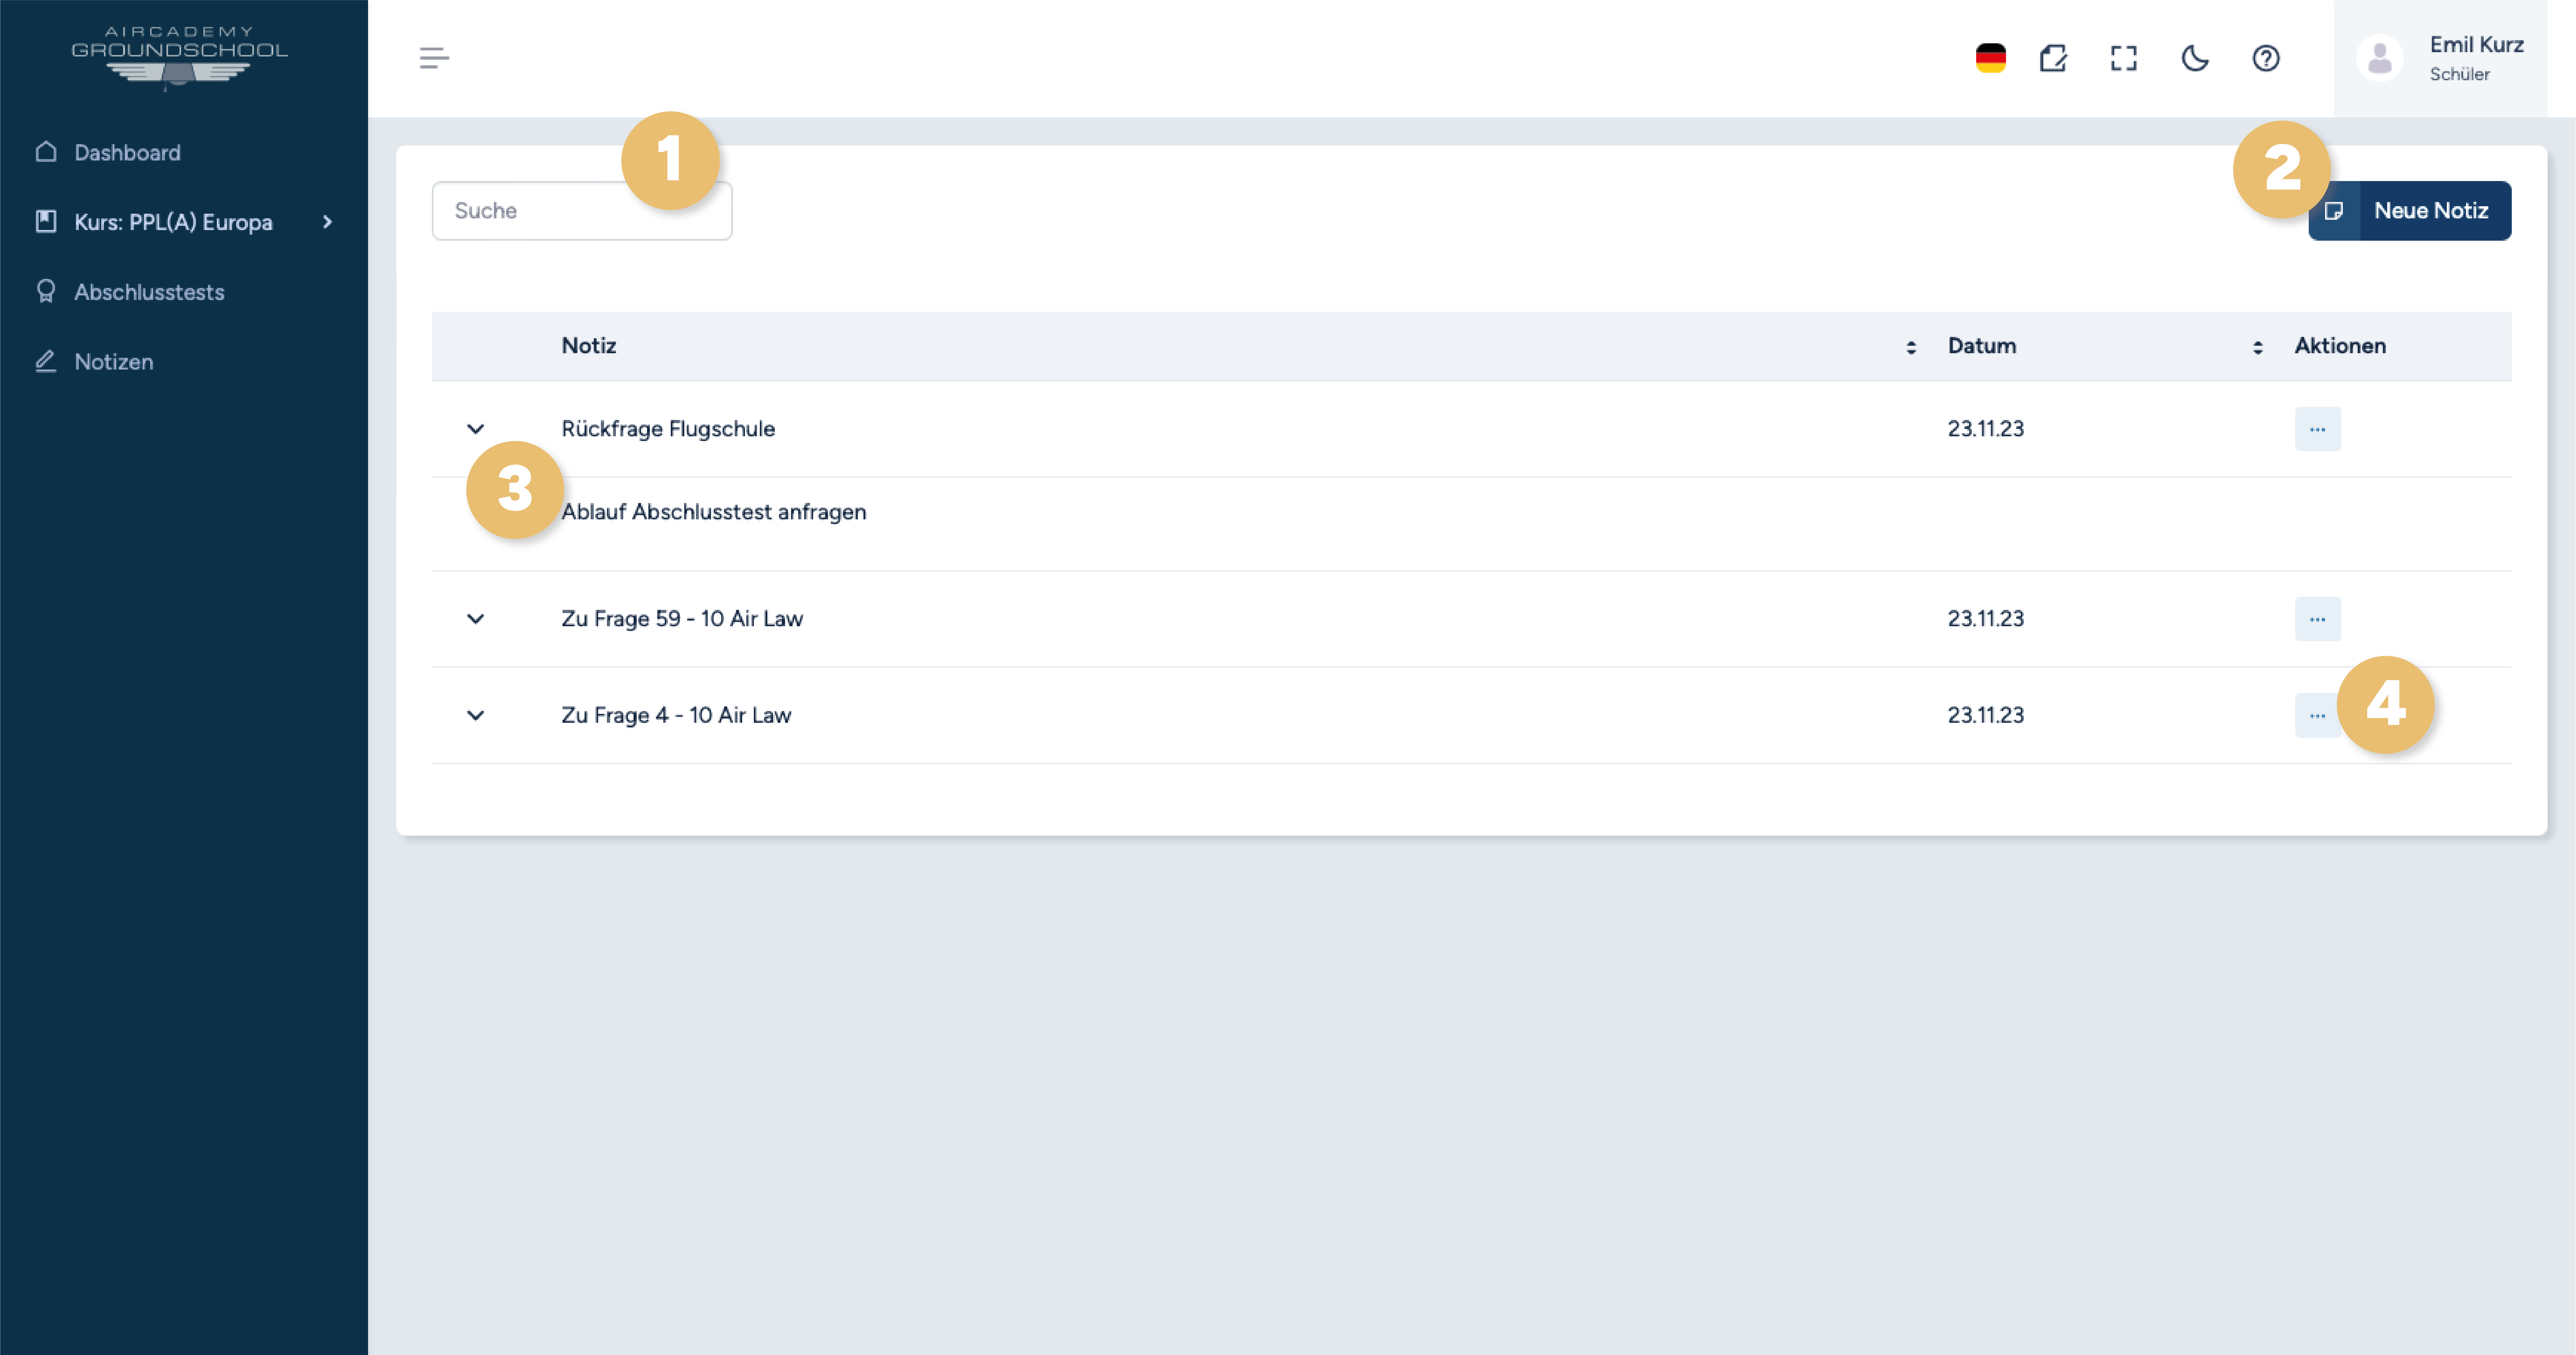The height and width of the screenshot is (1355, 2576).
Task: Select the note title Zu Frage 59 - 10 Air Law
Action: point(682,619)
